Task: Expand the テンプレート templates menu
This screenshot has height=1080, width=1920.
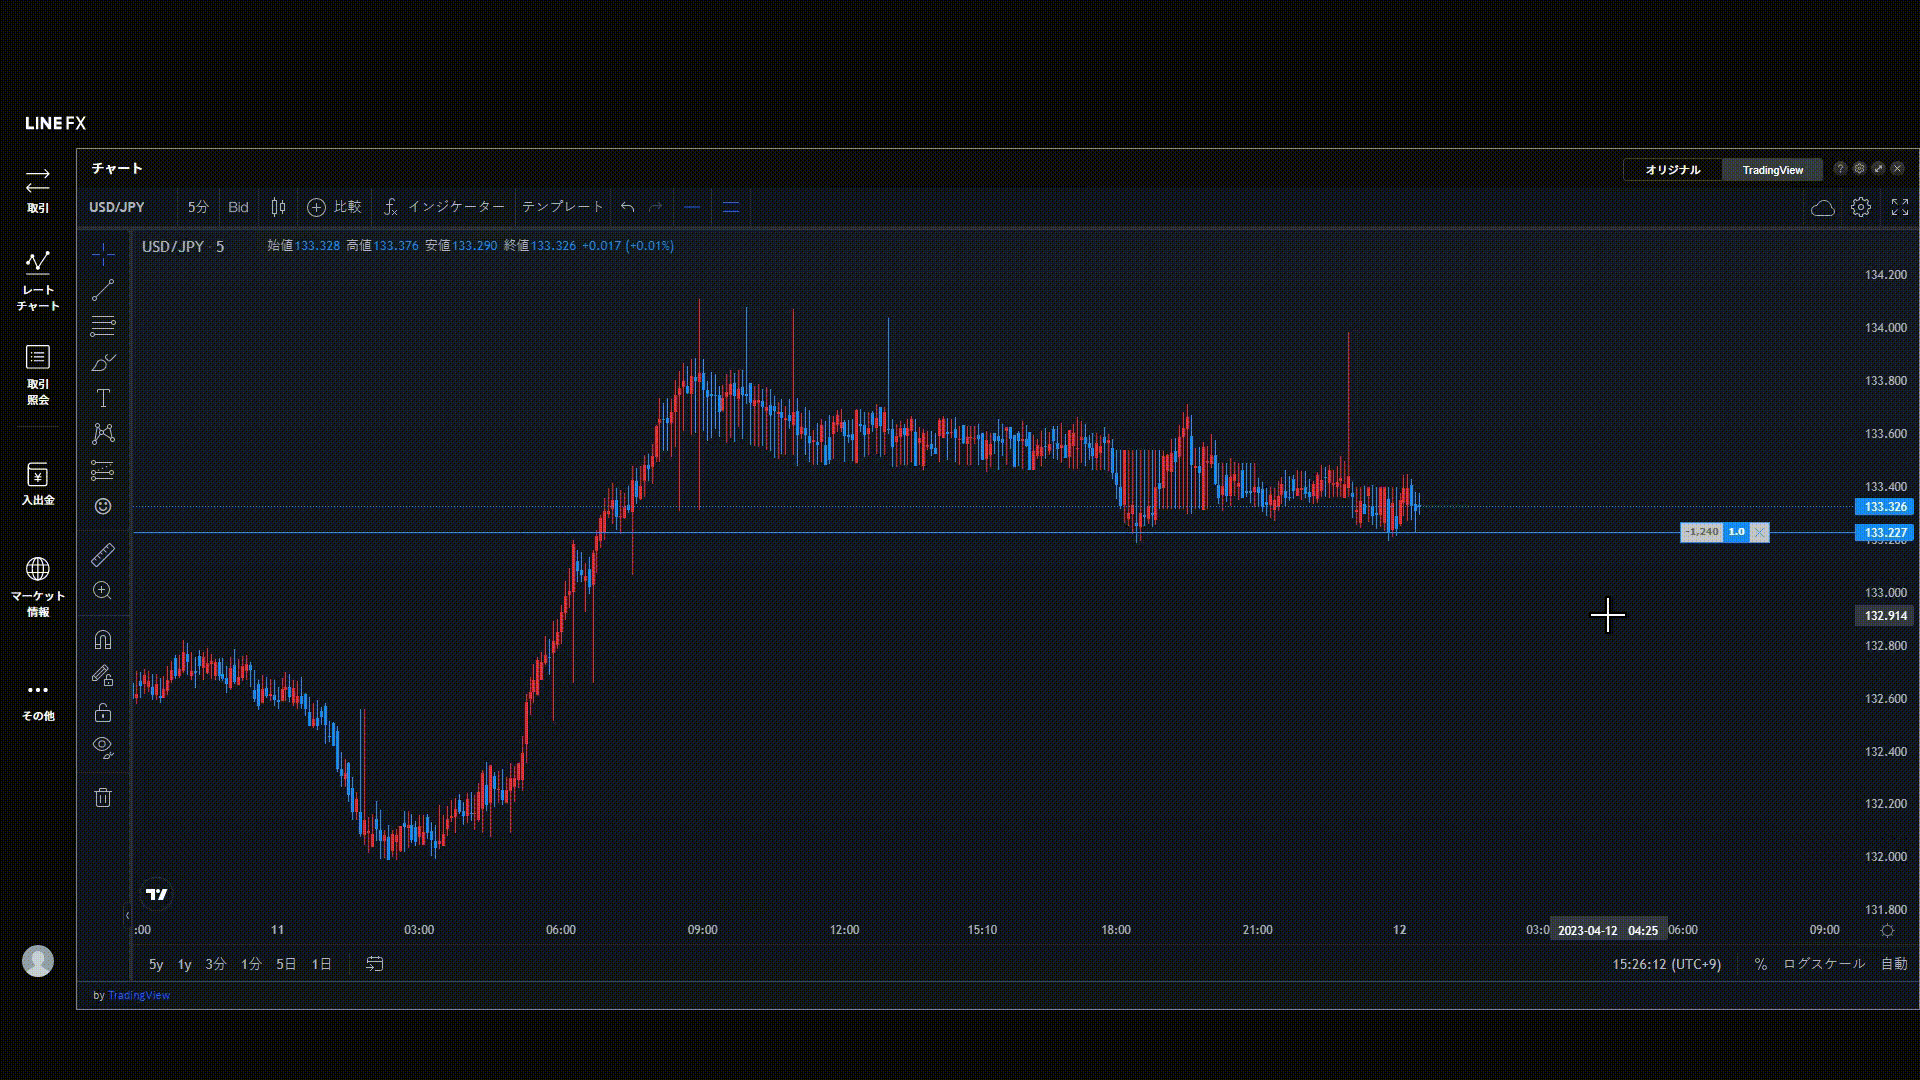Action: tap(562, 207)
